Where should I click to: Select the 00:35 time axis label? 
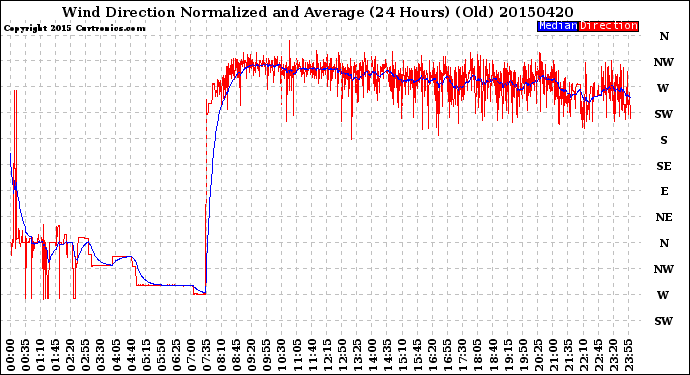tap(26, 355)
